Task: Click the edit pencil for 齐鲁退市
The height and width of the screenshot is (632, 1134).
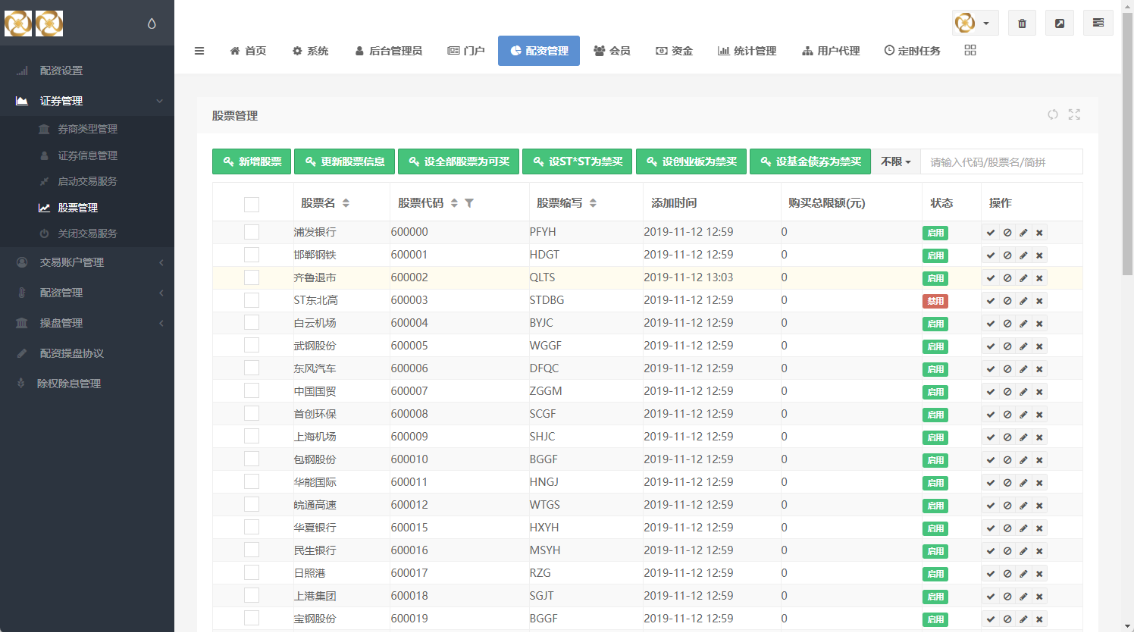Action: [1023, 278]
